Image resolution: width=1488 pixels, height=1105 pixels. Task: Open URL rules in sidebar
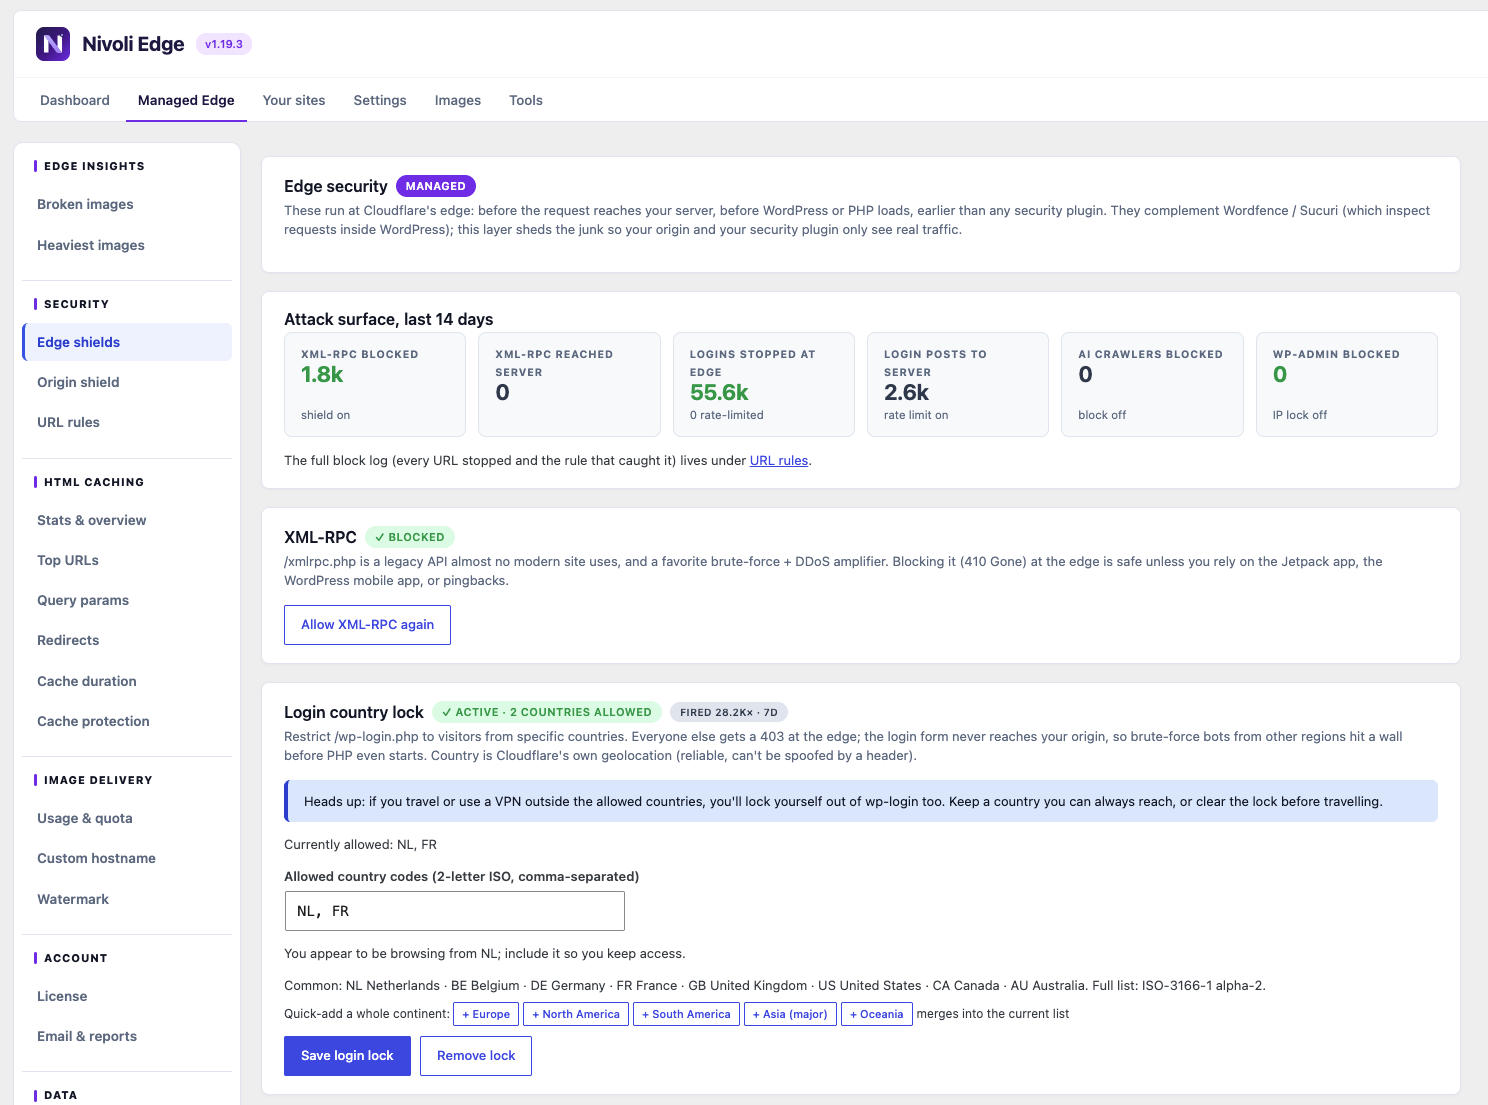[x=127, y=422]
